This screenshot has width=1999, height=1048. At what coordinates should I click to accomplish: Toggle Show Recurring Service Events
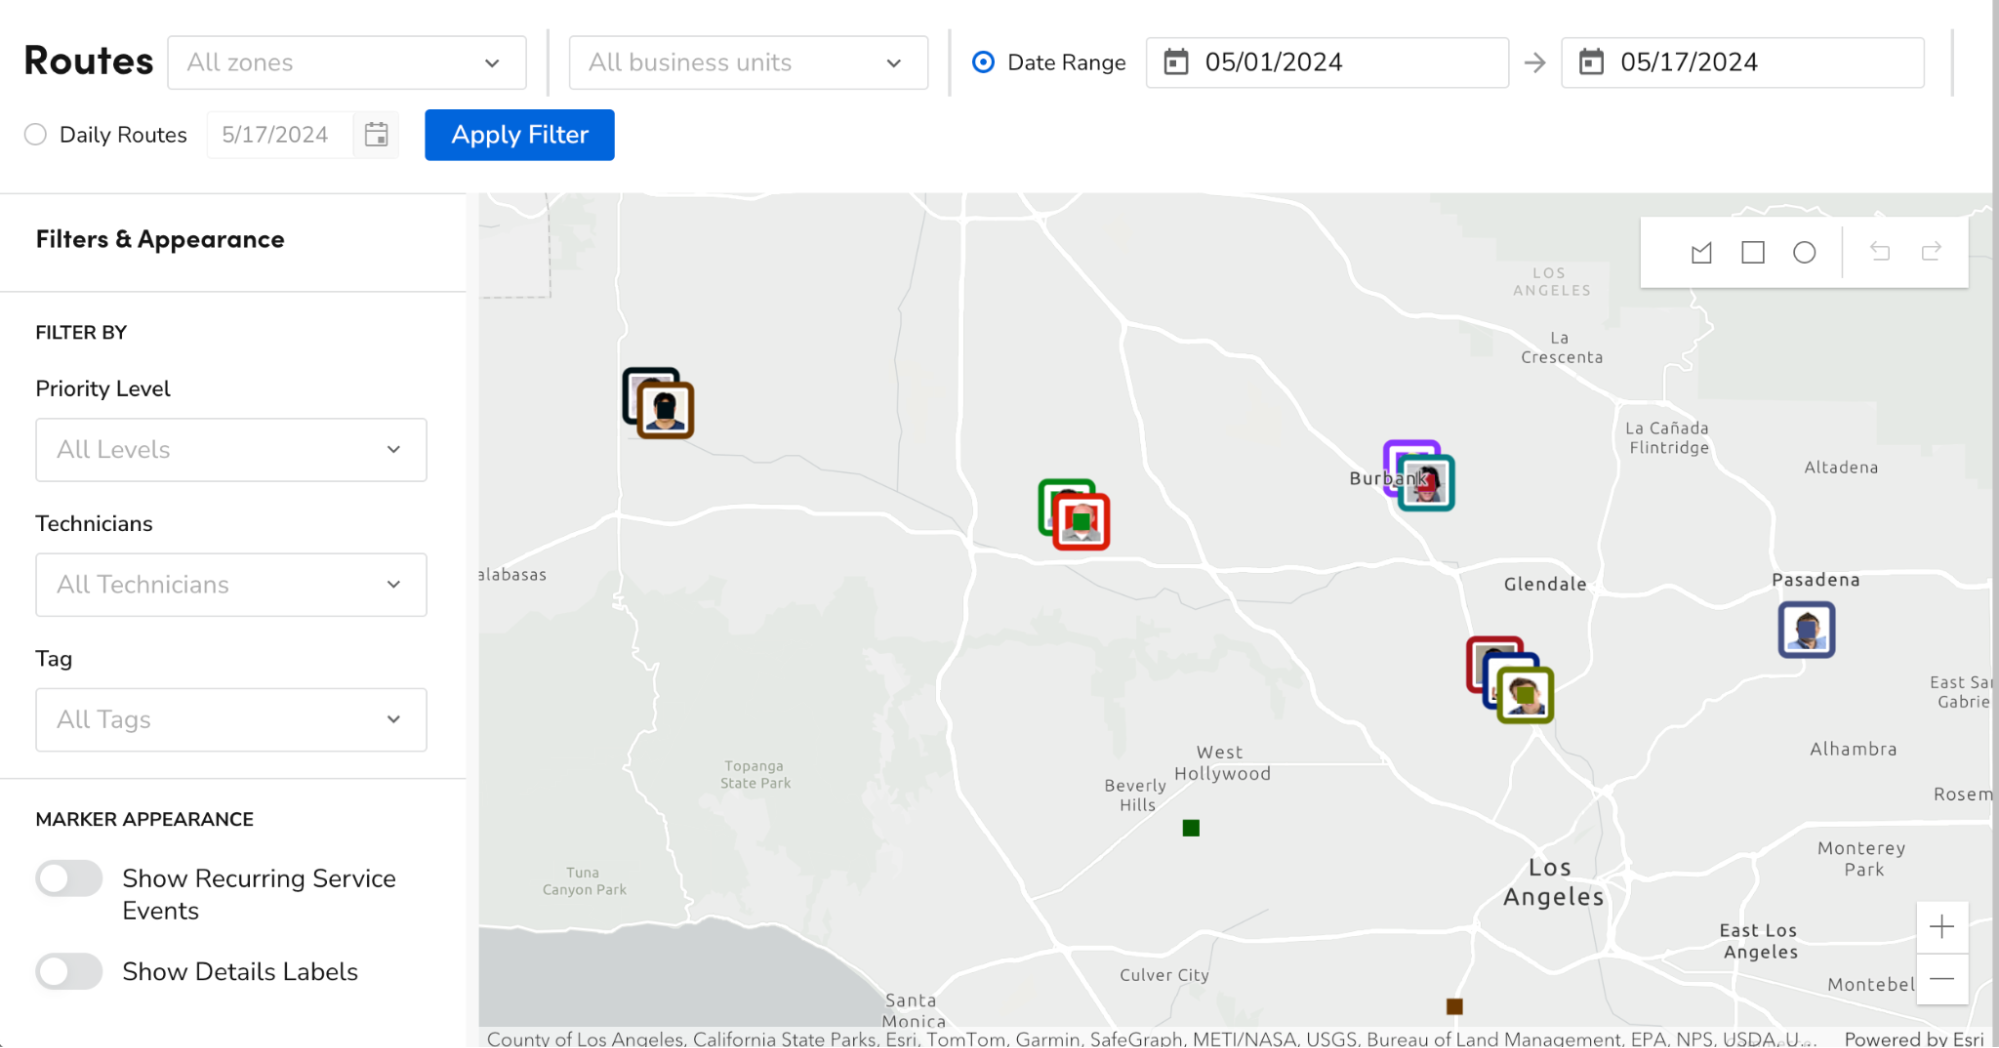[69, 879]
